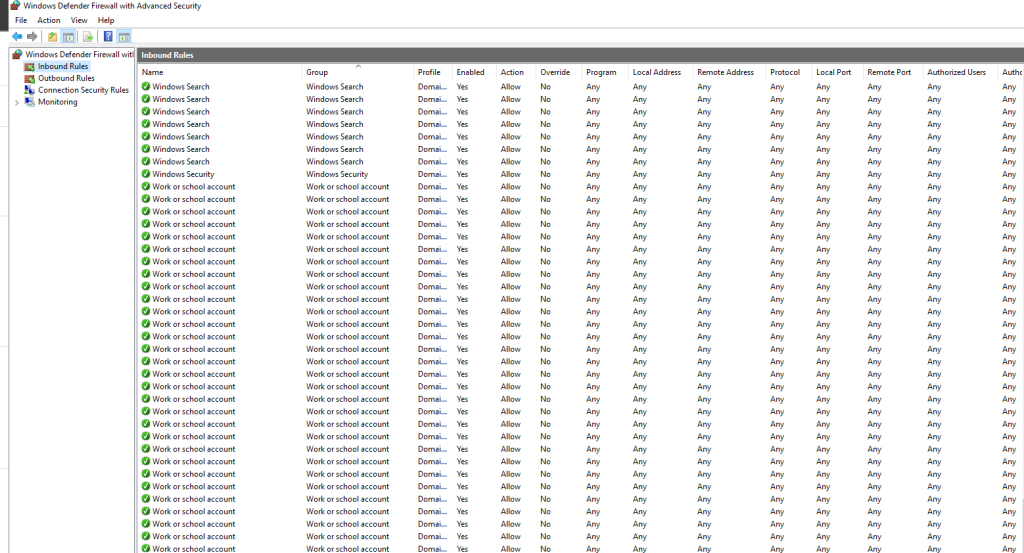Select the root Windows Defender Firewall node

click(78, 54)
